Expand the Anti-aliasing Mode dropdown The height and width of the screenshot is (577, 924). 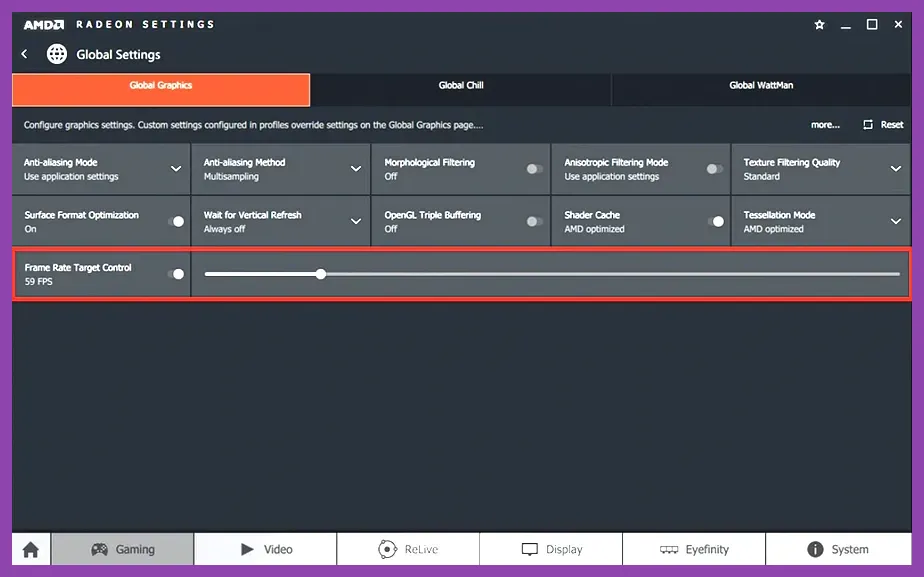176,169
